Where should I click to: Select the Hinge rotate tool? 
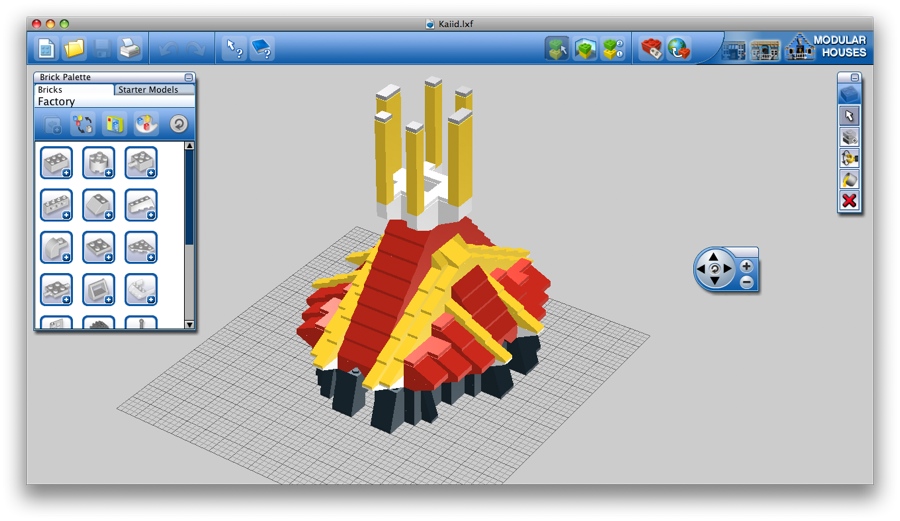pyautogui.click(x=849, y=158)
